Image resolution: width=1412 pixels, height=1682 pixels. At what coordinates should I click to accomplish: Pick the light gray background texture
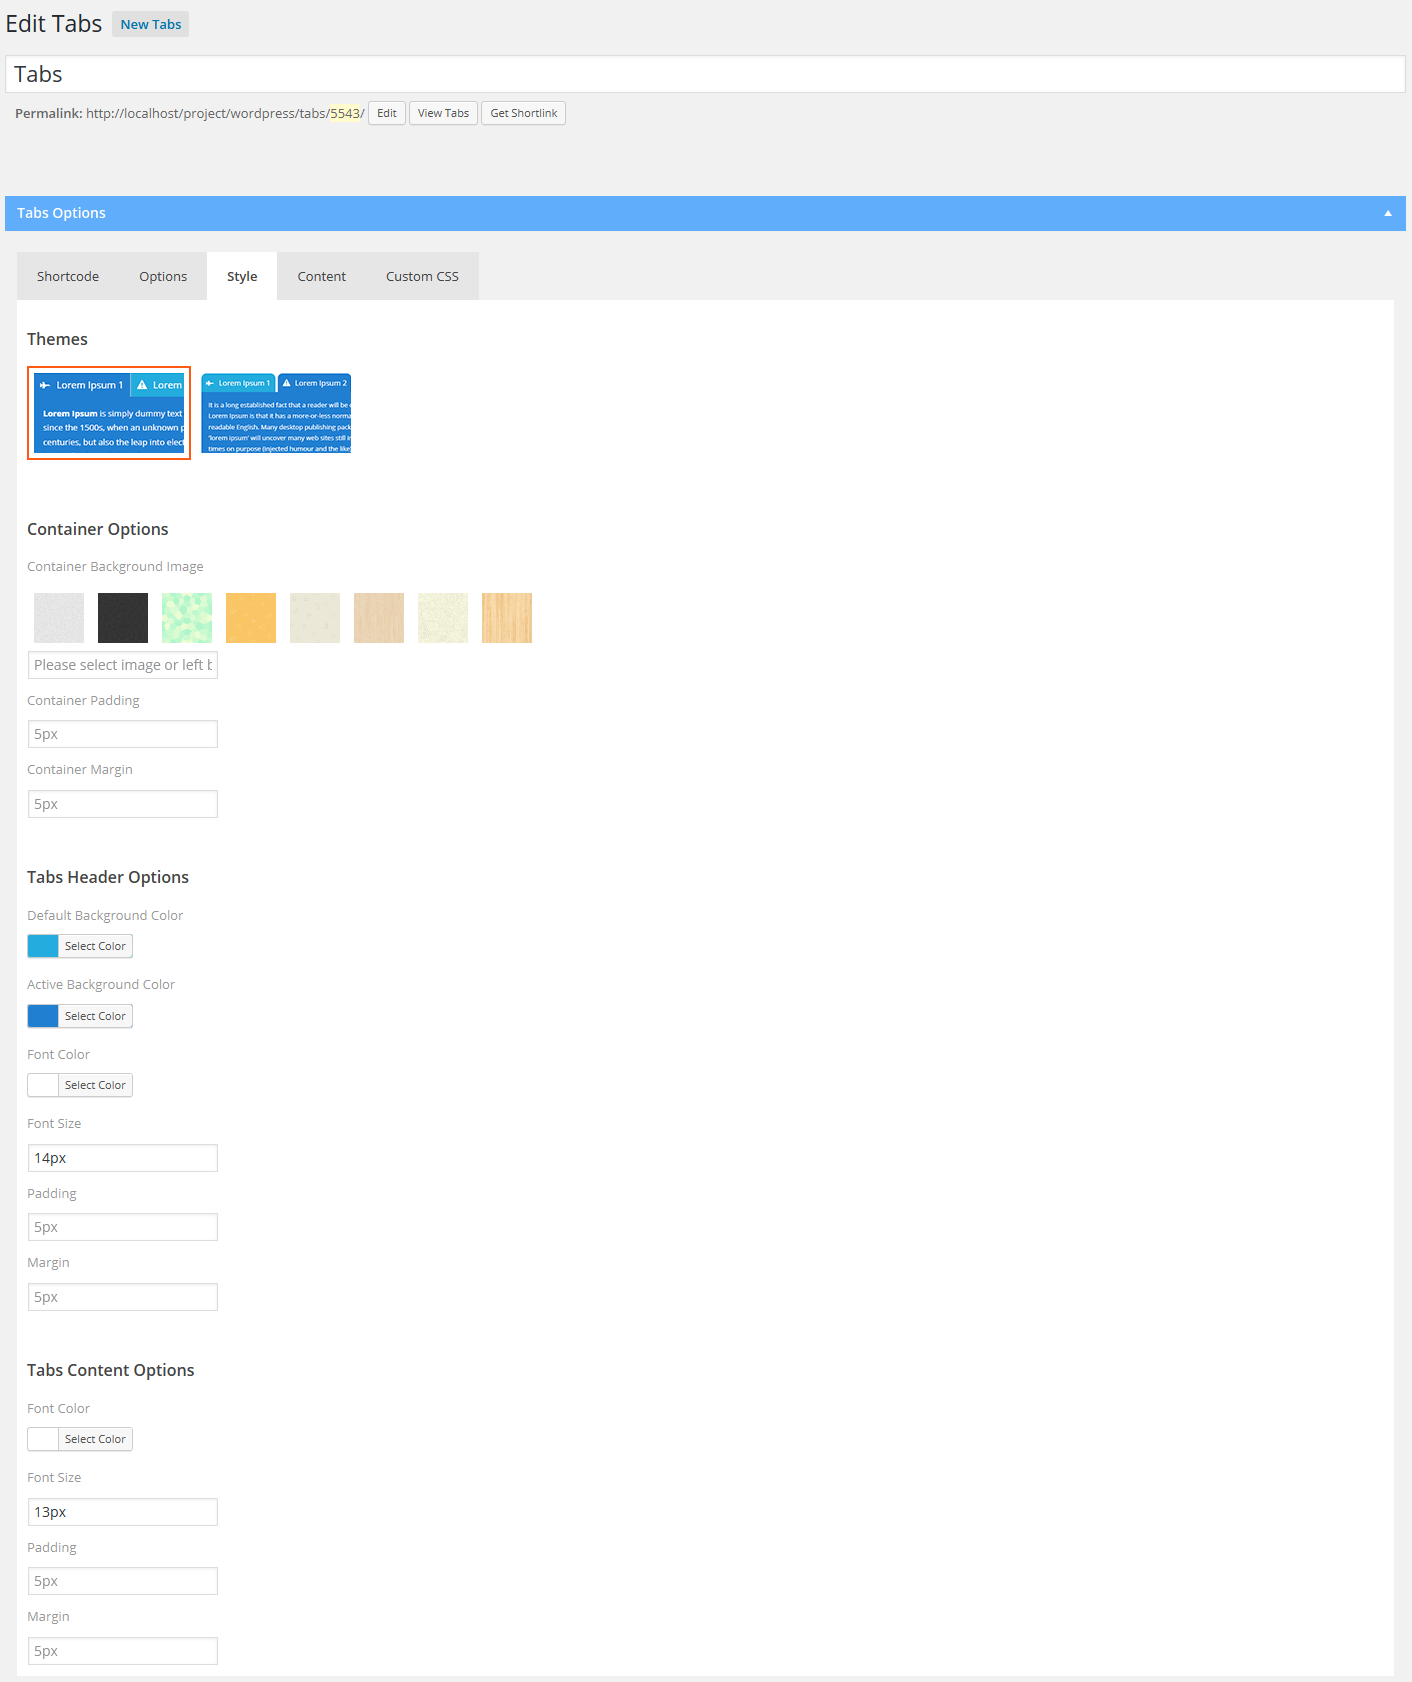tap(59, 618)
